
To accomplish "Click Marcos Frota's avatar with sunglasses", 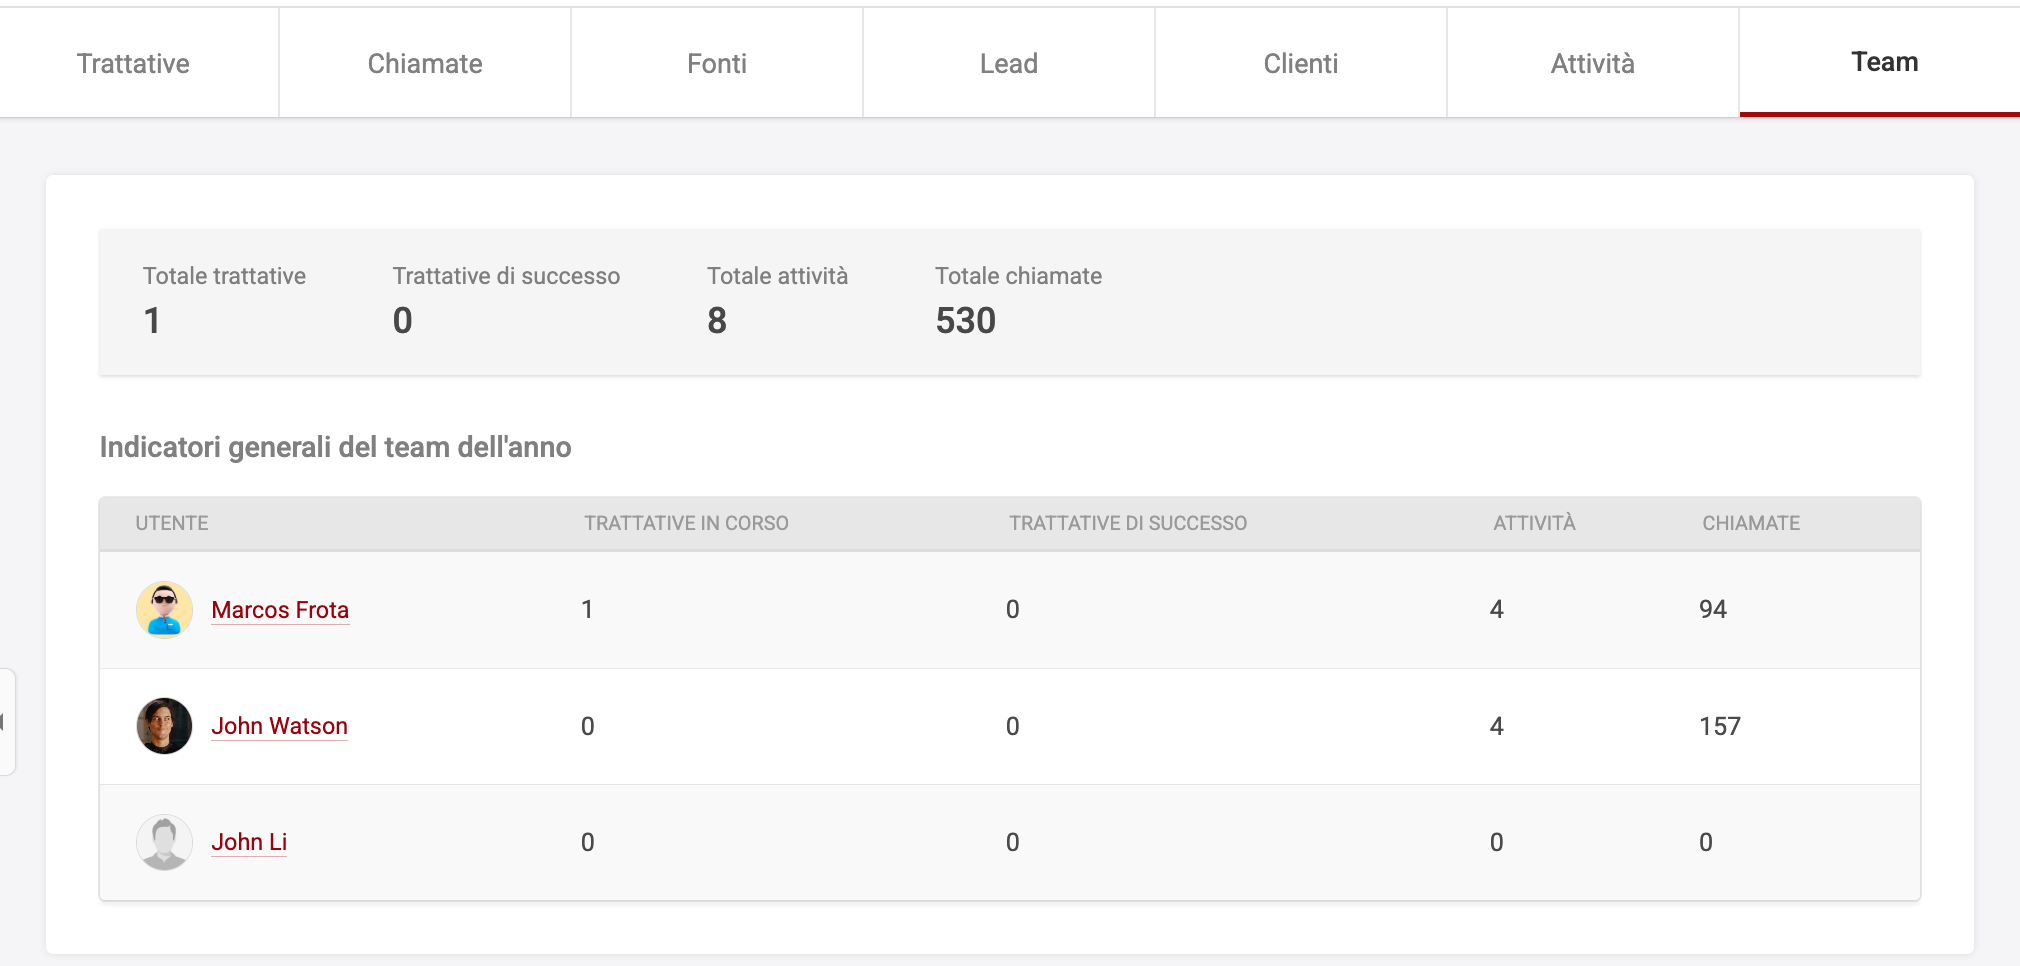I will (x=164, y=610).
